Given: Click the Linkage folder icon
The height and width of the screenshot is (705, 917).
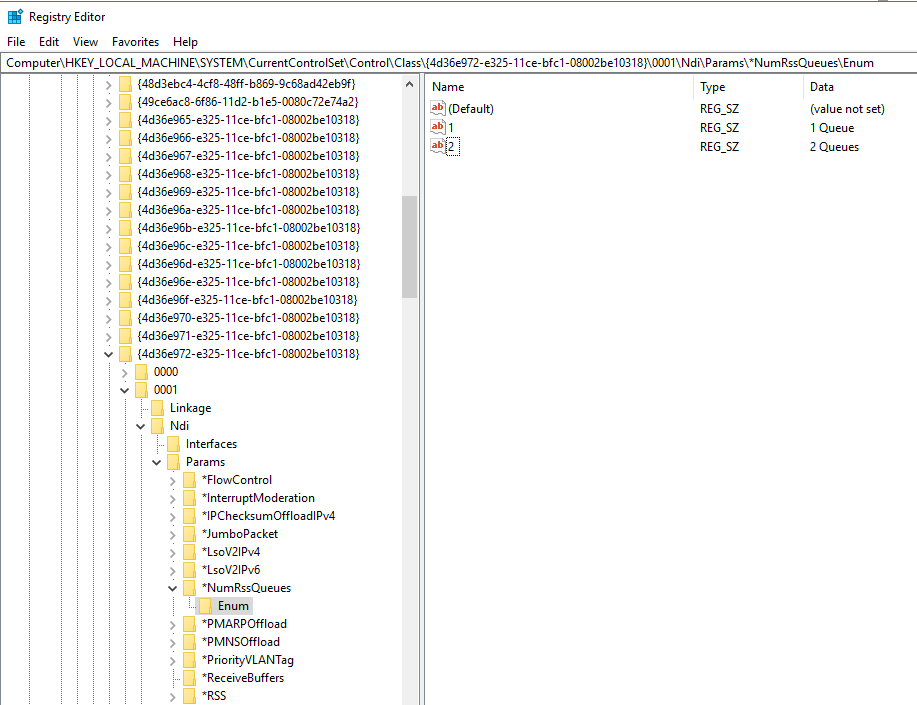Looking at the screenshot, I should (157, 408).
